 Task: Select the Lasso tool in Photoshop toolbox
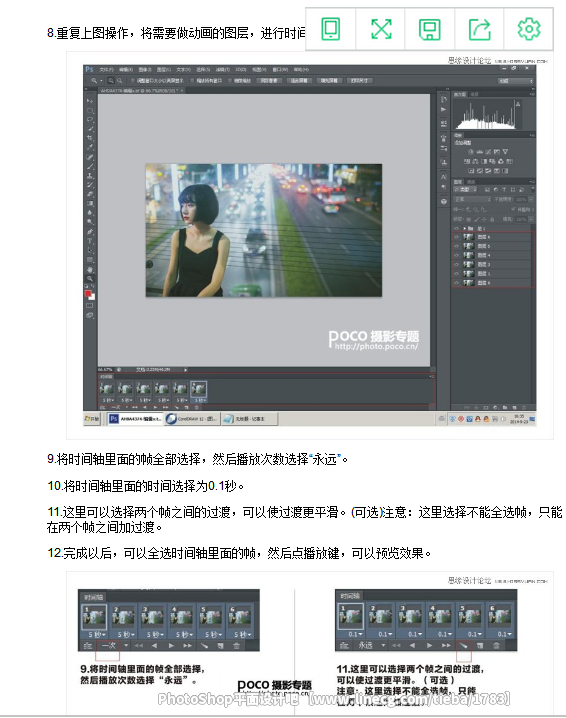90,119
